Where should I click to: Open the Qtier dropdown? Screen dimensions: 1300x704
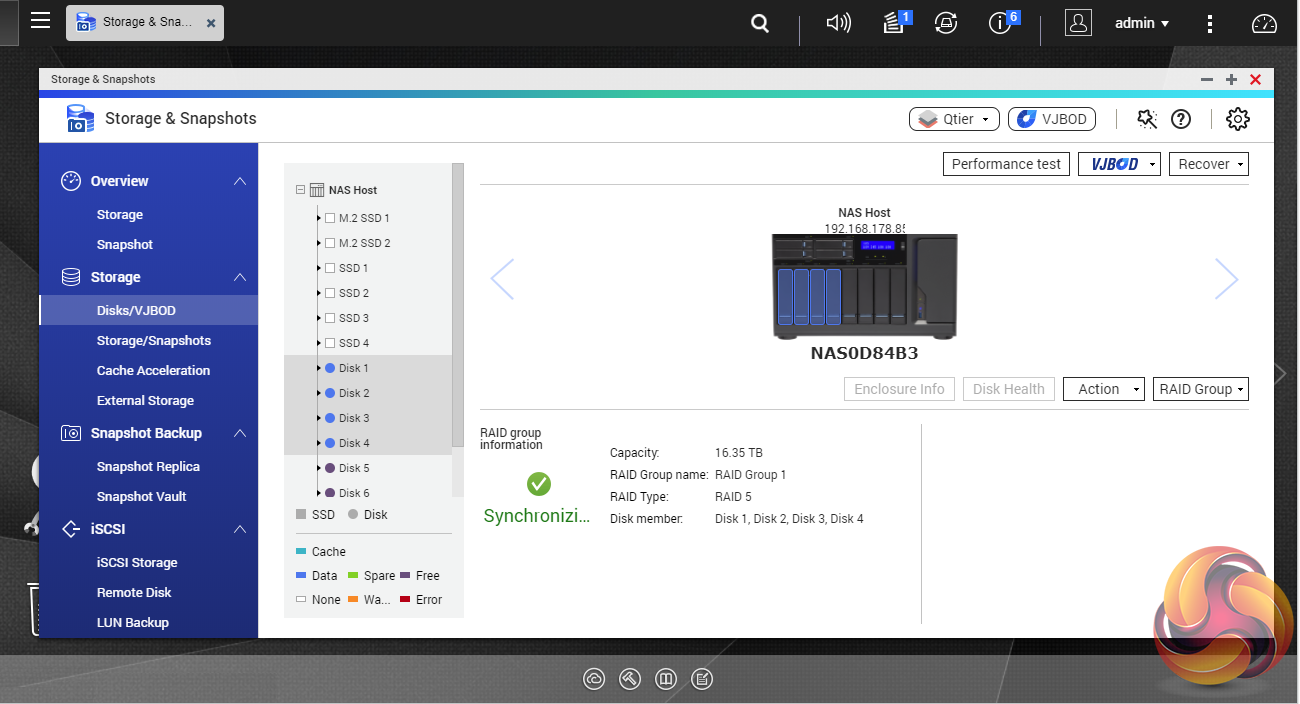click(954, 119)
